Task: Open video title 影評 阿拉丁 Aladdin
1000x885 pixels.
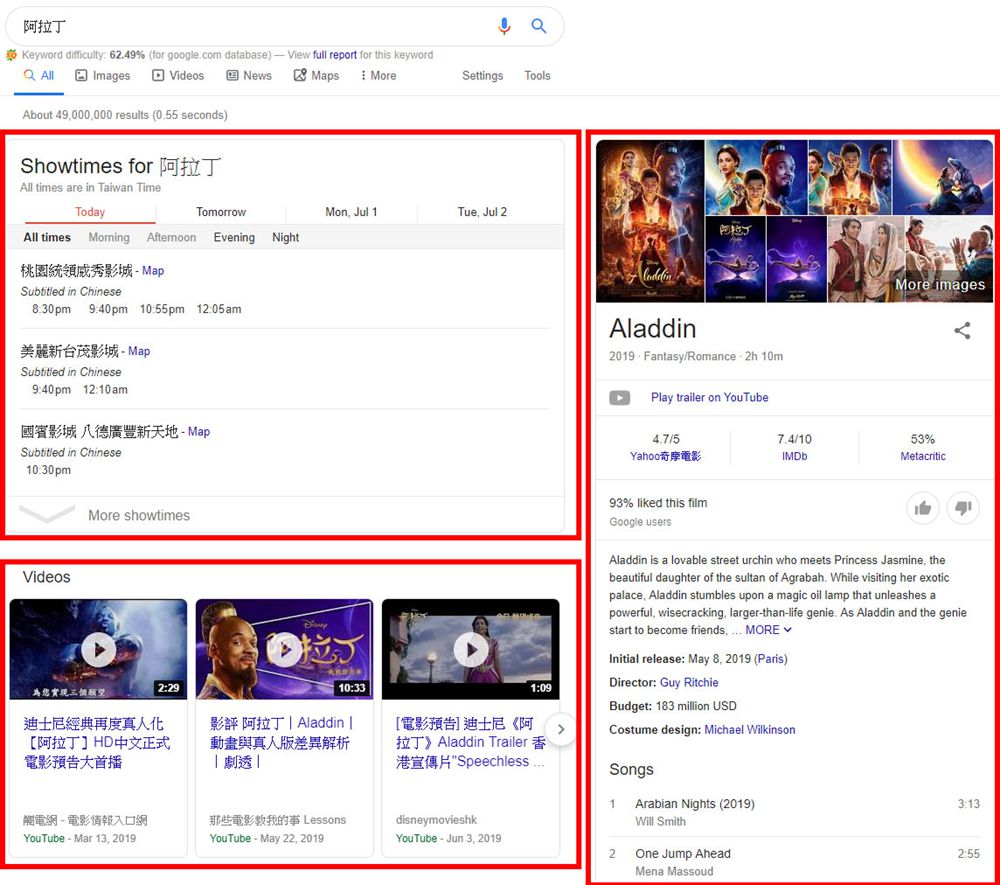Action: (x=281, y=743)
